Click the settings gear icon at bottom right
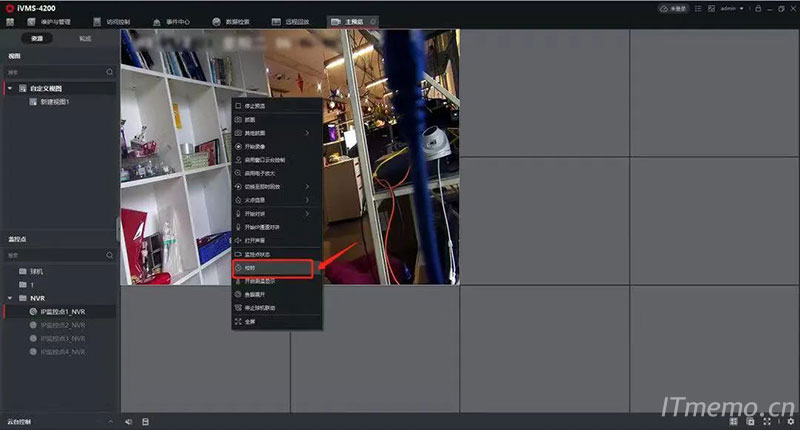 click(790, 422)
